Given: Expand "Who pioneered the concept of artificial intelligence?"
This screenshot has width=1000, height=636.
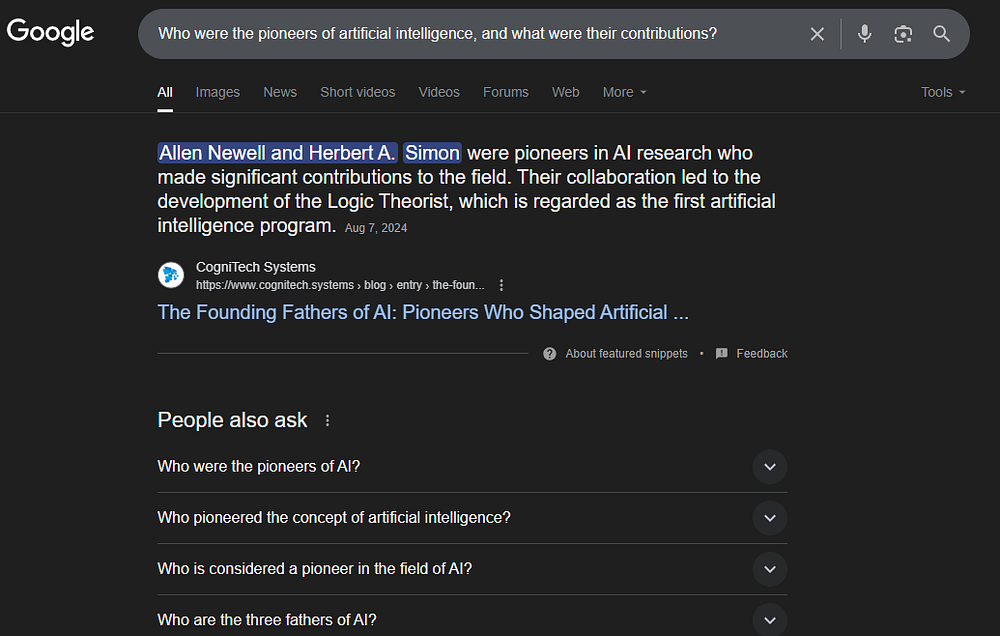Looking at the screenshot, I should [769, 518].
